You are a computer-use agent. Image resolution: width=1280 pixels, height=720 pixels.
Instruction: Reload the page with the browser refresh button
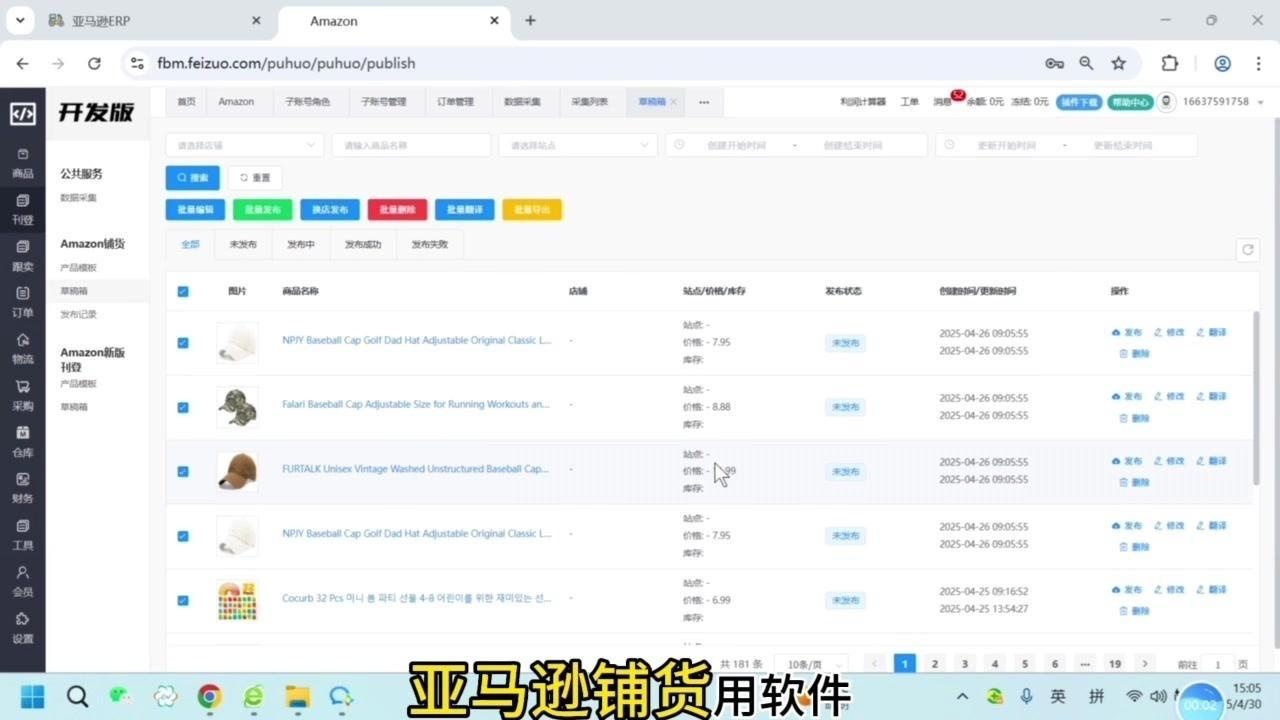(x=94, y=63)
